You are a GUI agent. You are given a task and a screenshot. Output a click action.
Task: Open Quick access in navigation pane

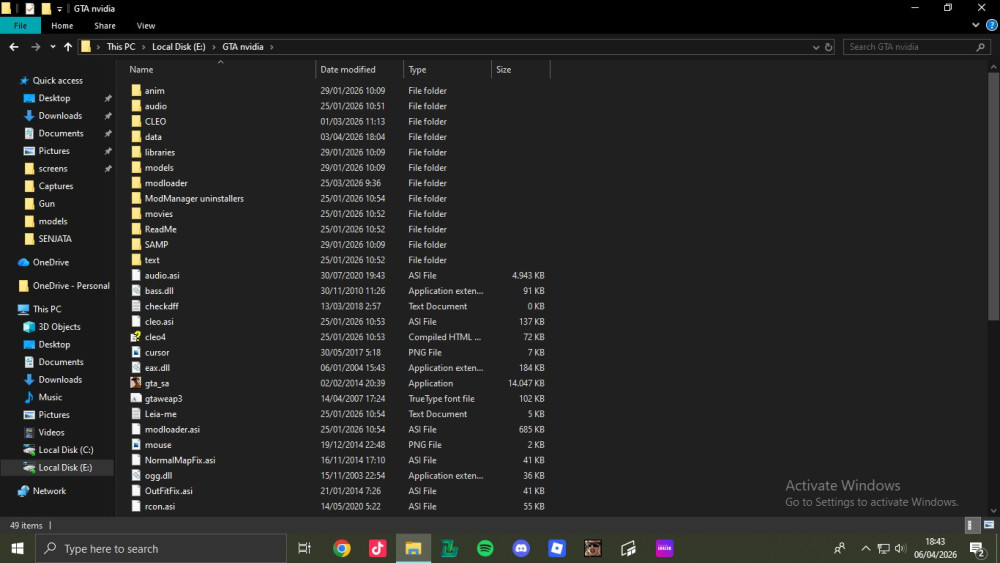57,80
